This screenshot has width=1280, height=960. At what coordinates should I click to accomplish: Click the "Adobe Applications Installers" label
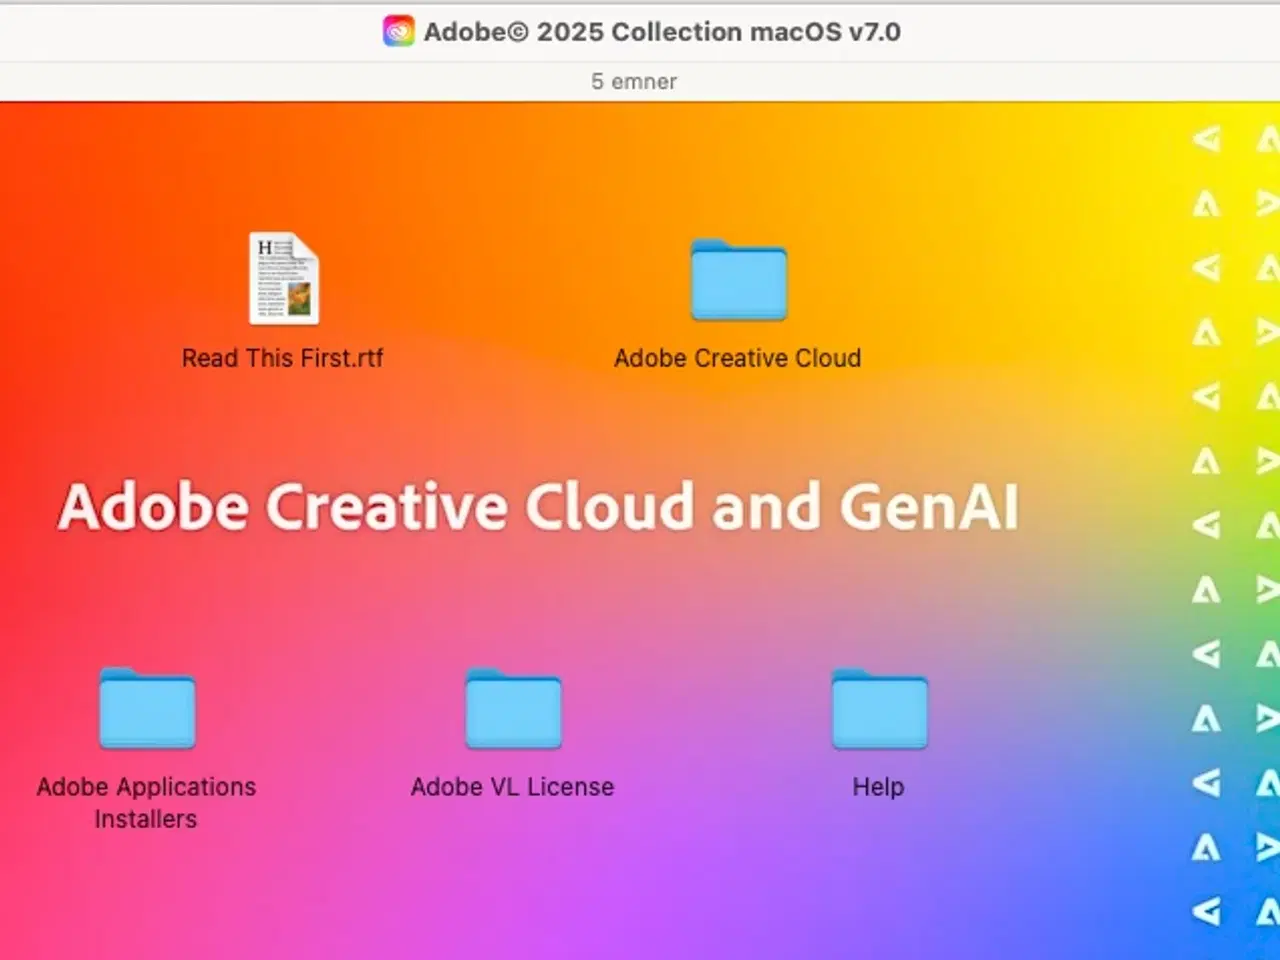pyautogui.click(x=146, y=803)
